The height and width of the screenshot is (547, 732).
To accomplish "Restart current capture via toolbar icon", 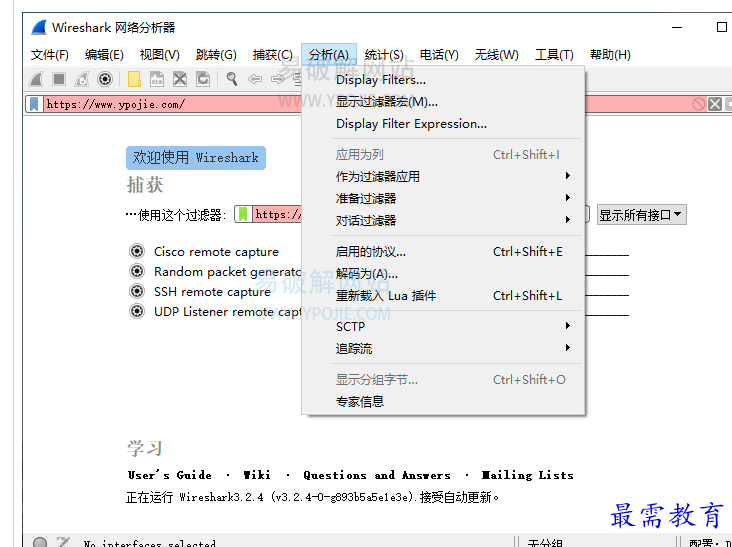I will [x=82, y=79].
